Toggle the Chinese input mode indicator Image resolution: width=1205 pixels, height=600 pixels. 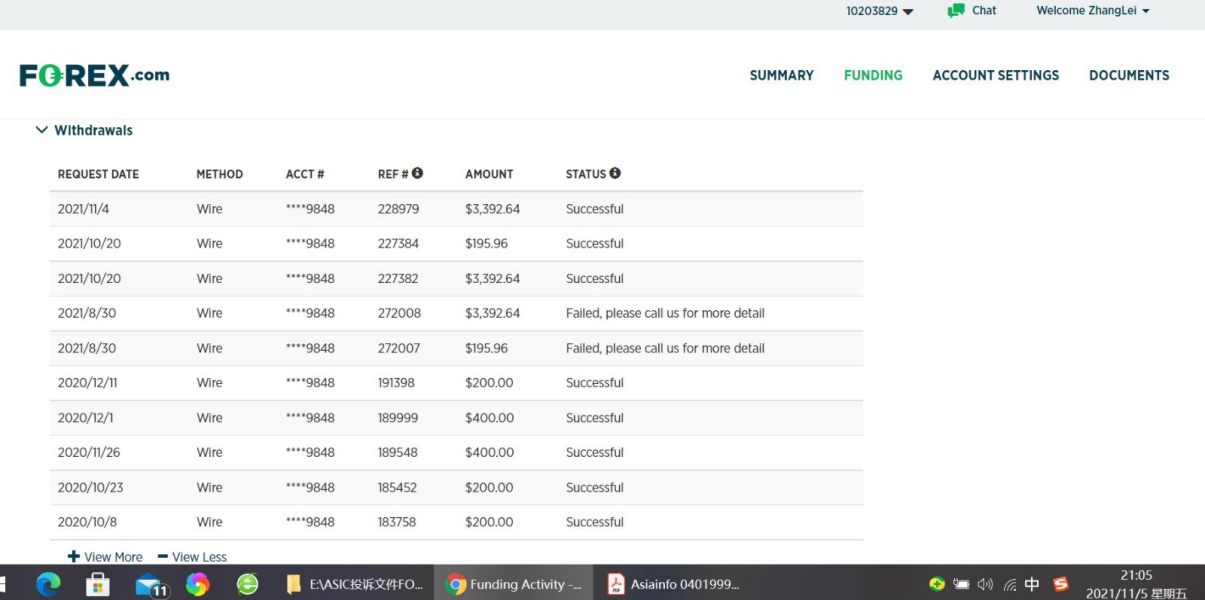point(1032,584)
